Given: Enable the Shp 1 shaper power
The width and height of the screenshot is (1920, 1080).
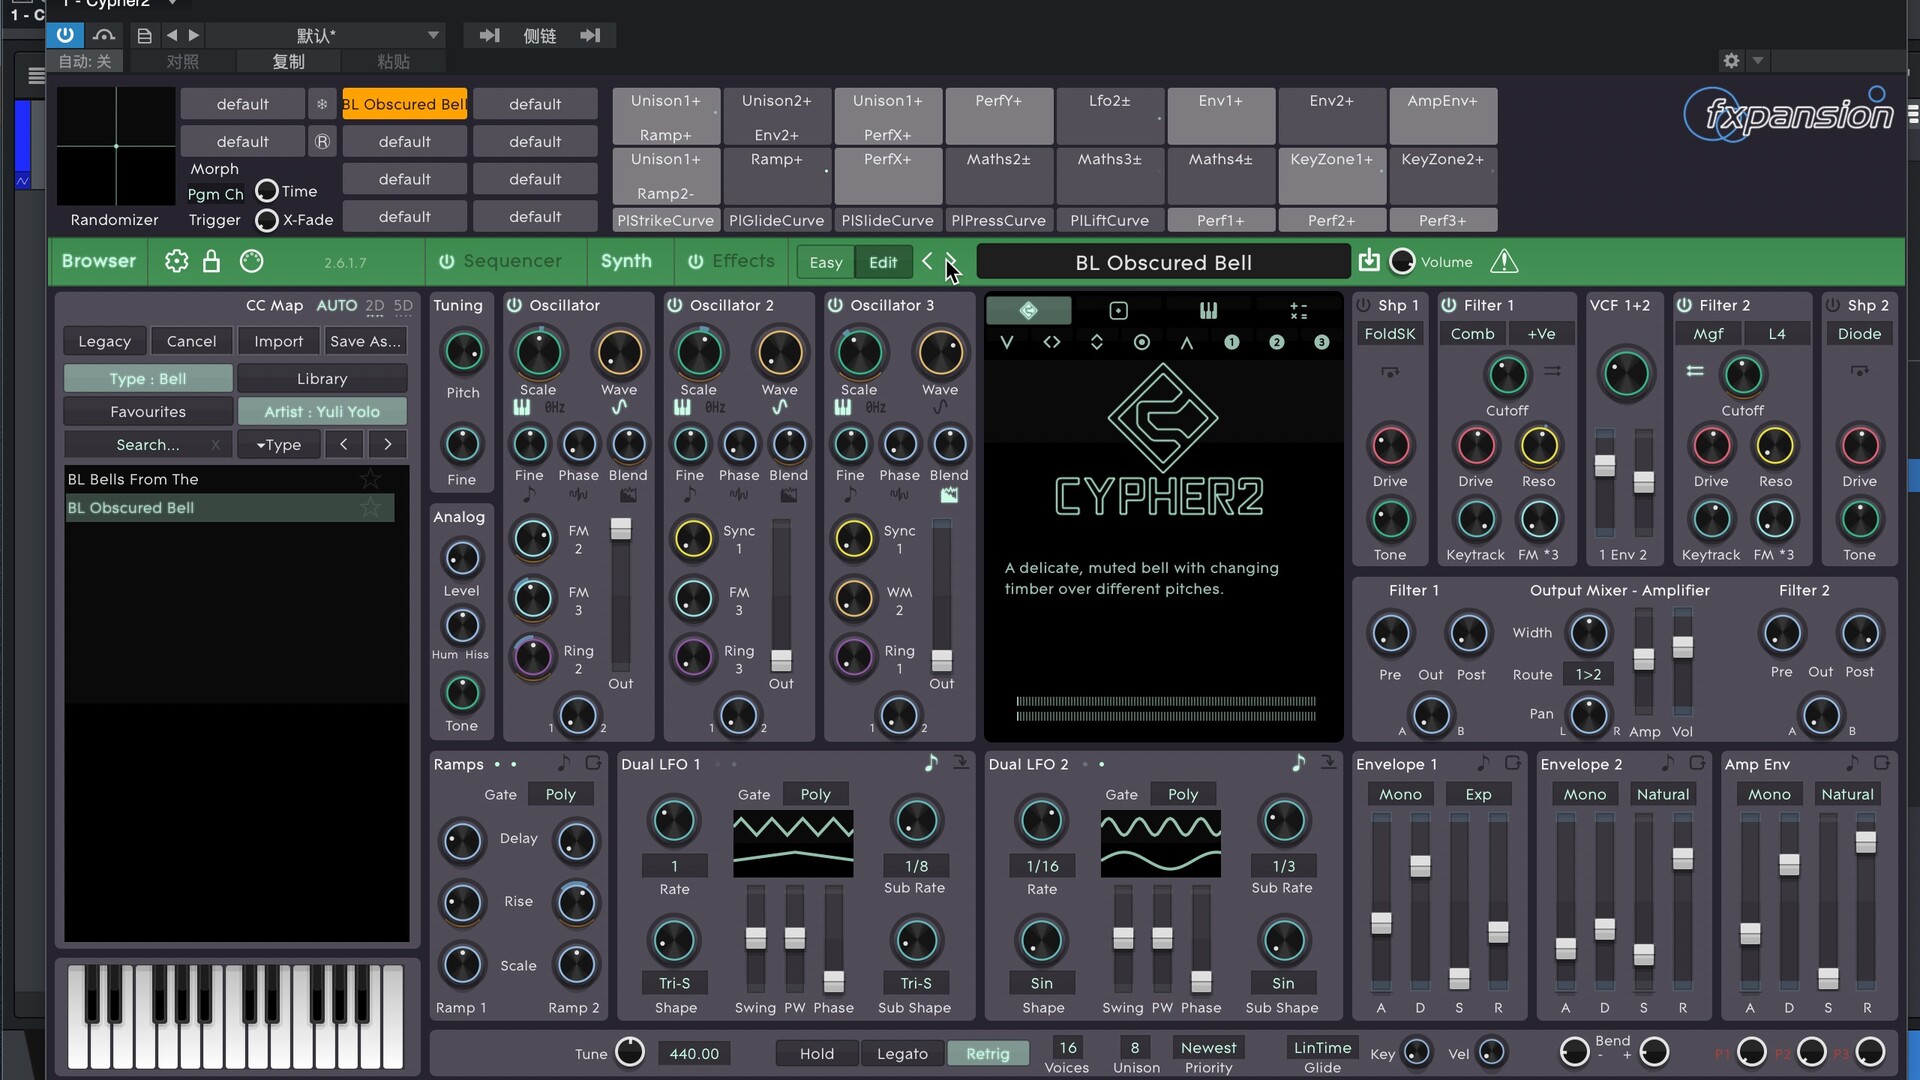Looking at the screenshot, I should point(1363,305).
